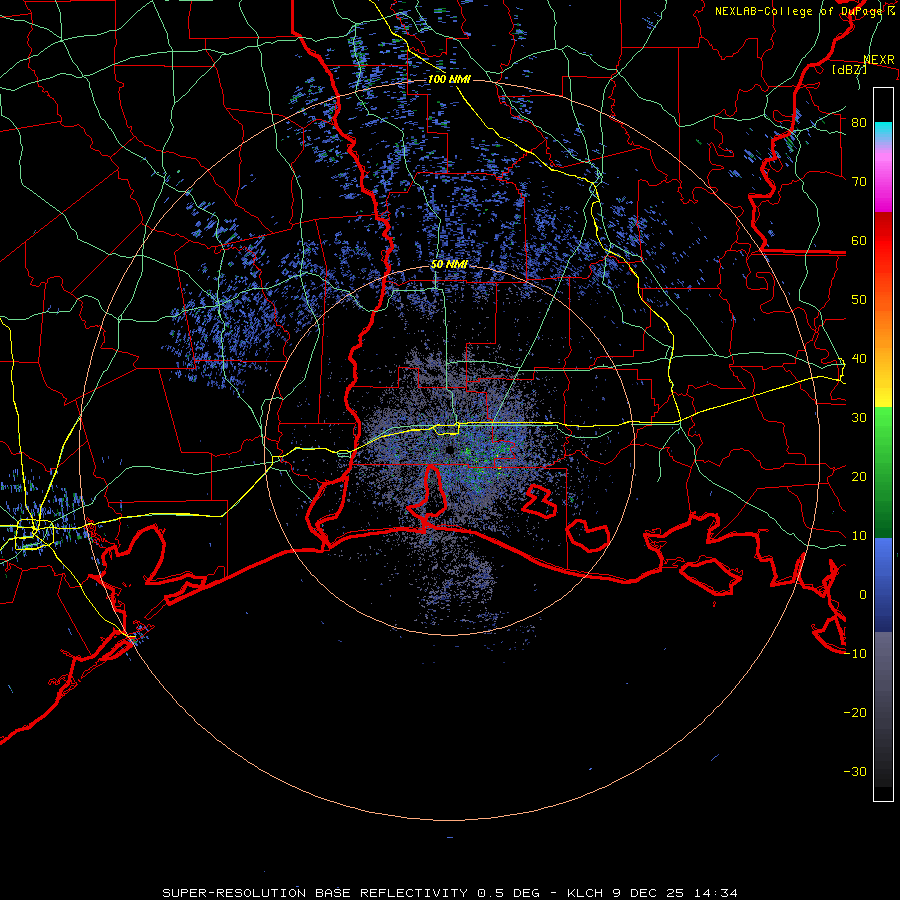900x900 pixels.
Task: Click the 40 dBZ scale value
Action: [859, 359]
